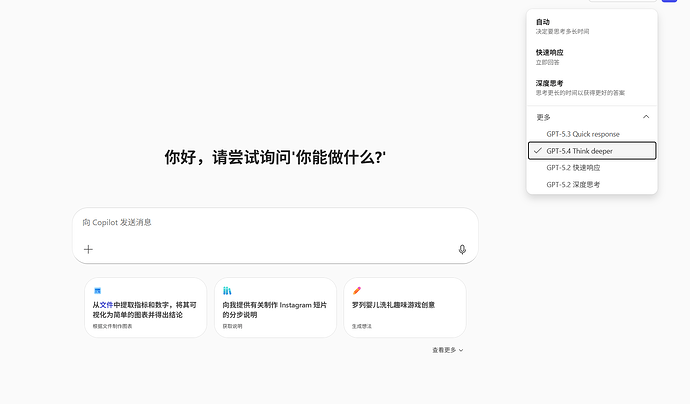Choose GPT-5.3 Quick response model

tap(592, 134)
